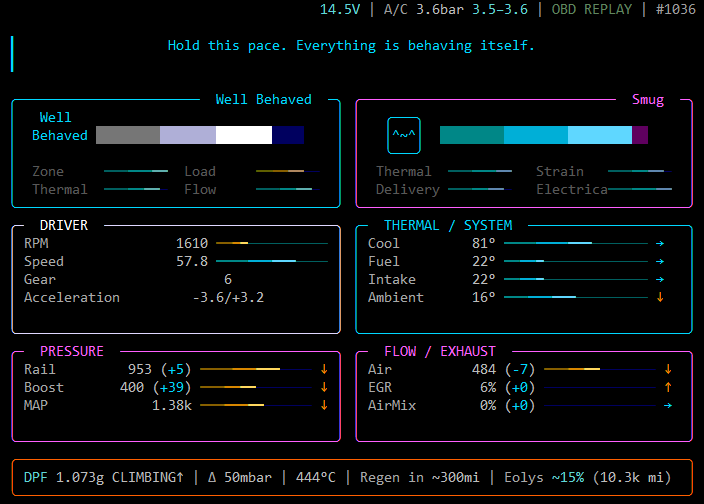The width and height of the screenshot is (704, 504).
Task: Click the Acceleration value -3.6/+3.2
Action: (x=228, y=297)
